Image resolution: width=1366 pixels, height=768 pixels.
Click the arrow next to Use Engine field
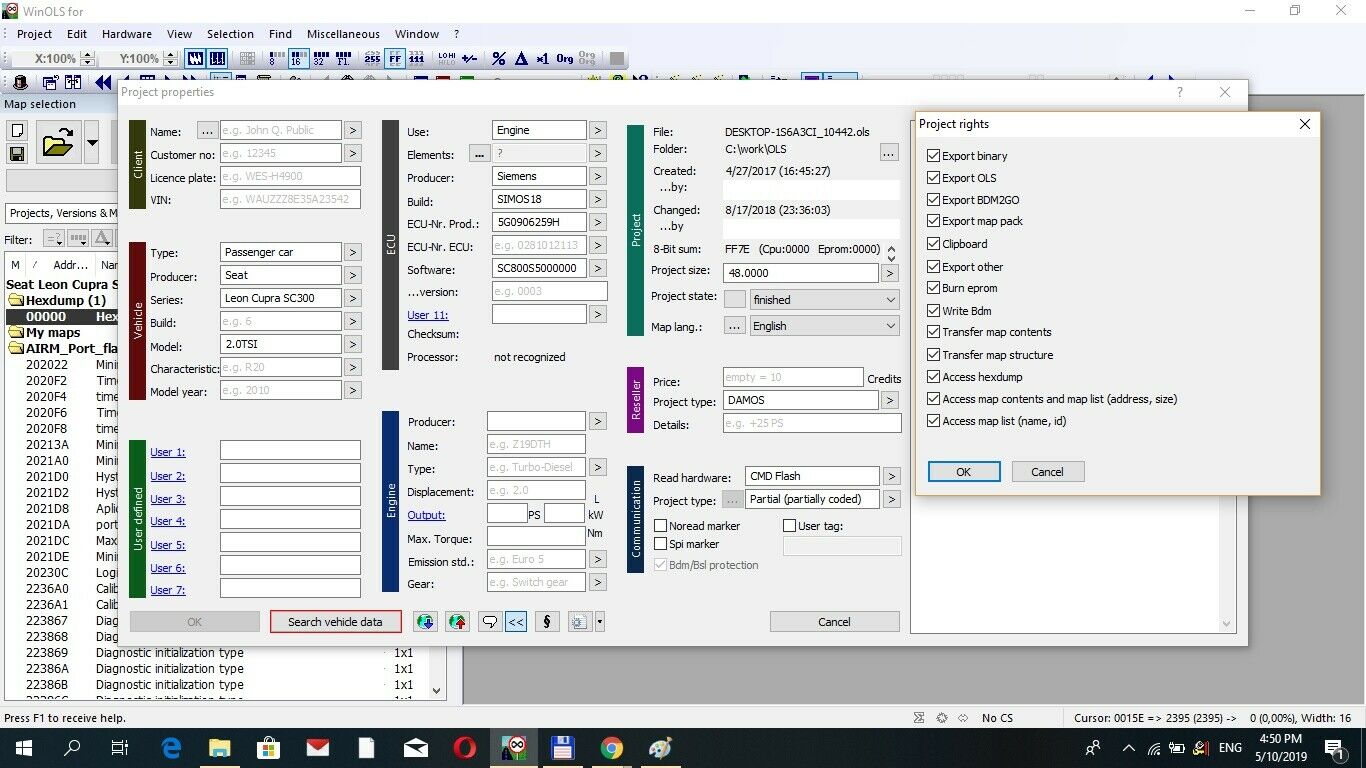pos(597,130)
